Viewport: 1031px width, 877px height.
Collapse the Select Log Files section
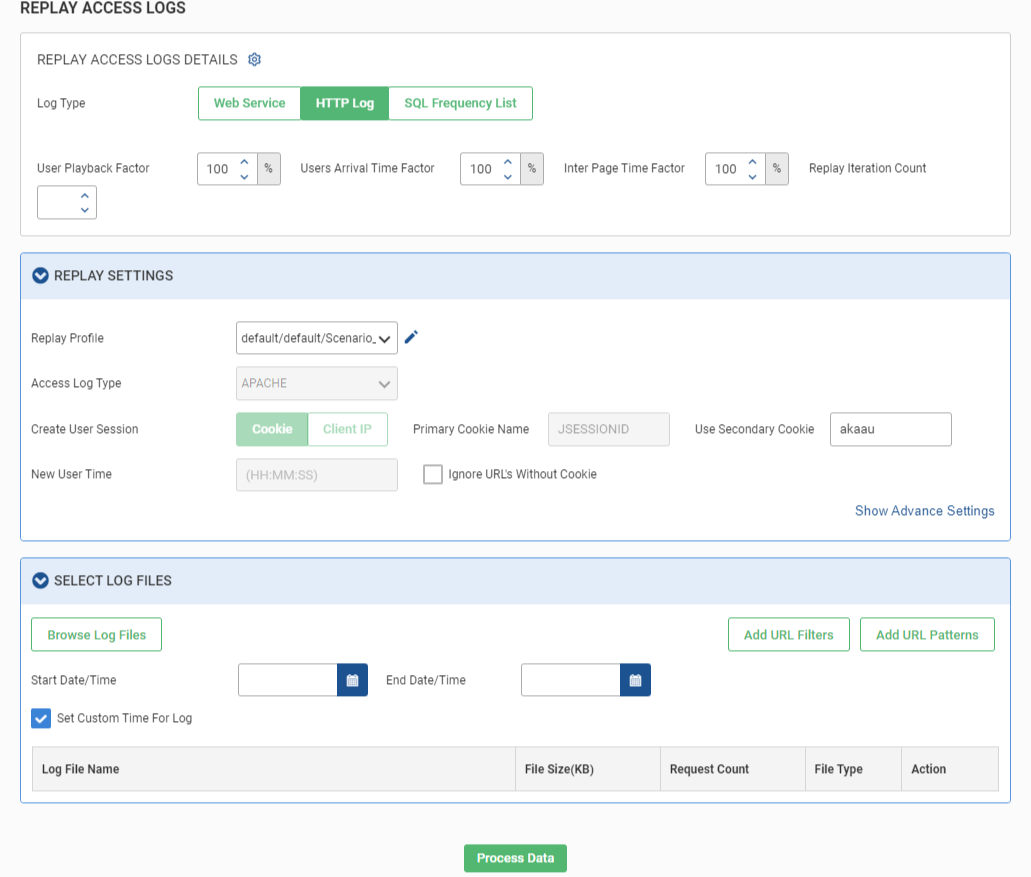coord(41,581)
